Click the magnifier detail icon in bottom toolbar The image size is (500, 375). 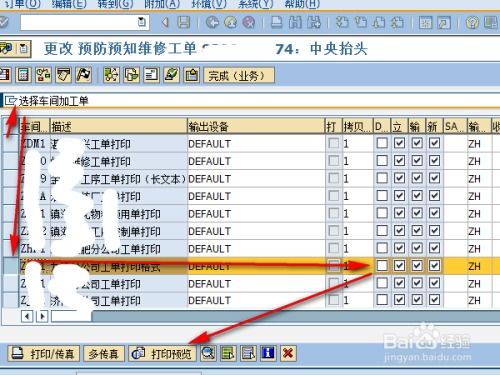point(208,353)
